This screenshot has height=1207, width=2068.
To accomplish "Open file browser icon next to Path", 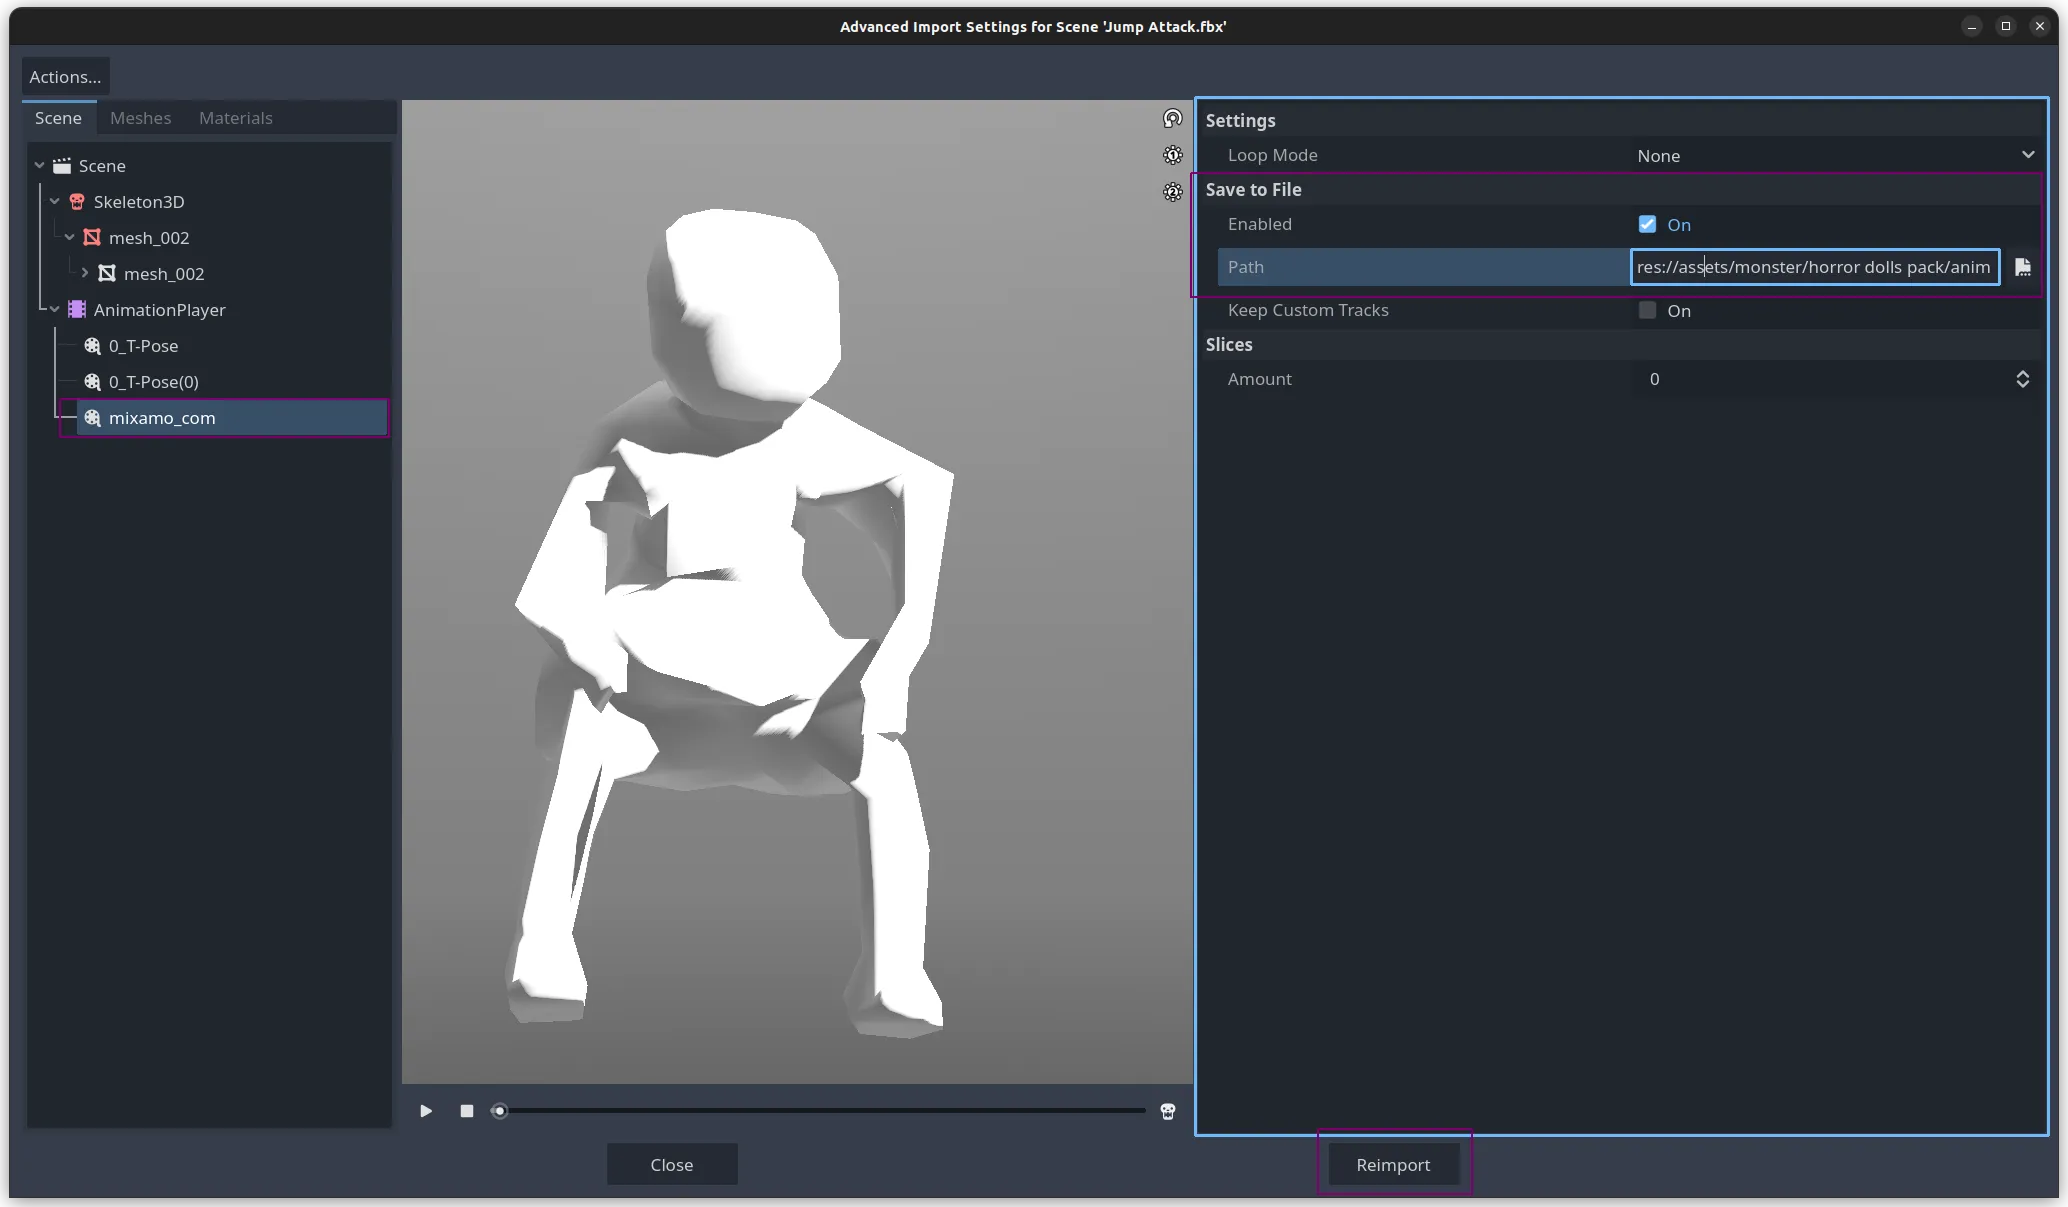I will point(2022,267).
